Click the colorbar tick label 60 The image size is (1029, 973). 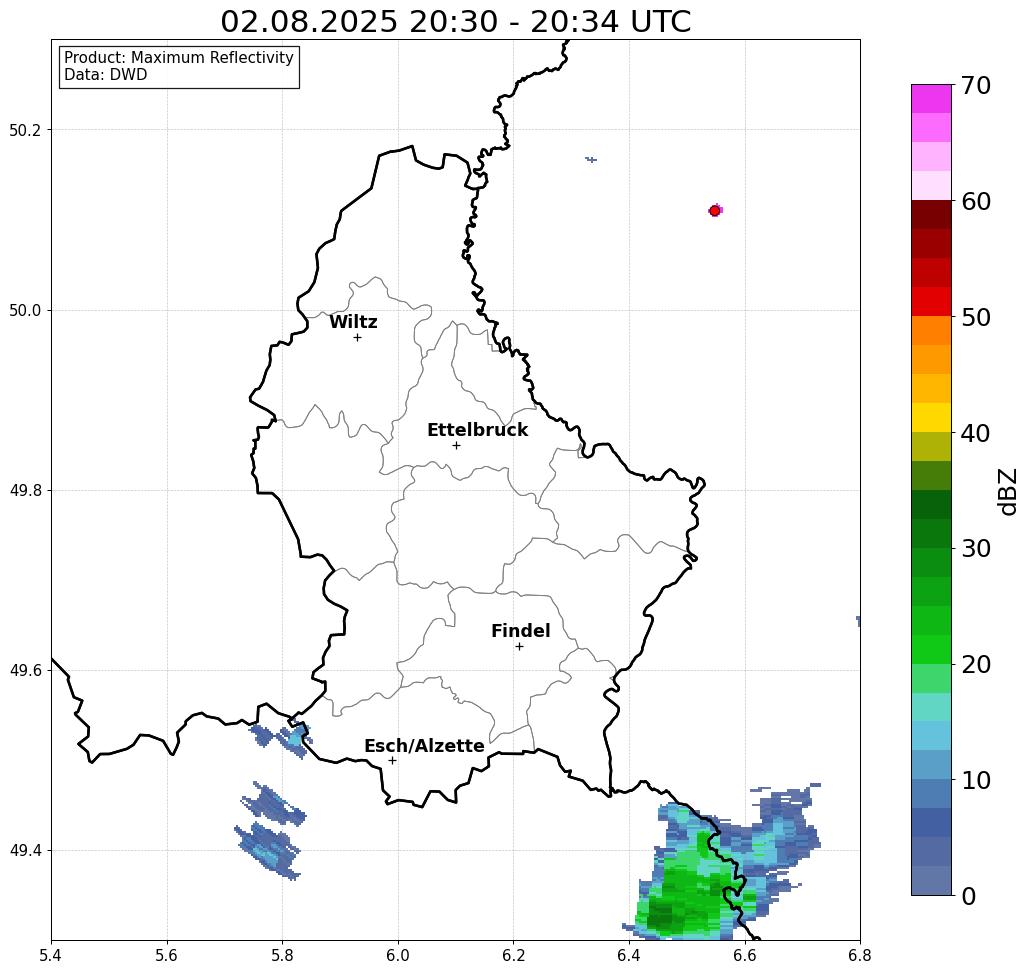click(x=975, y=201)
